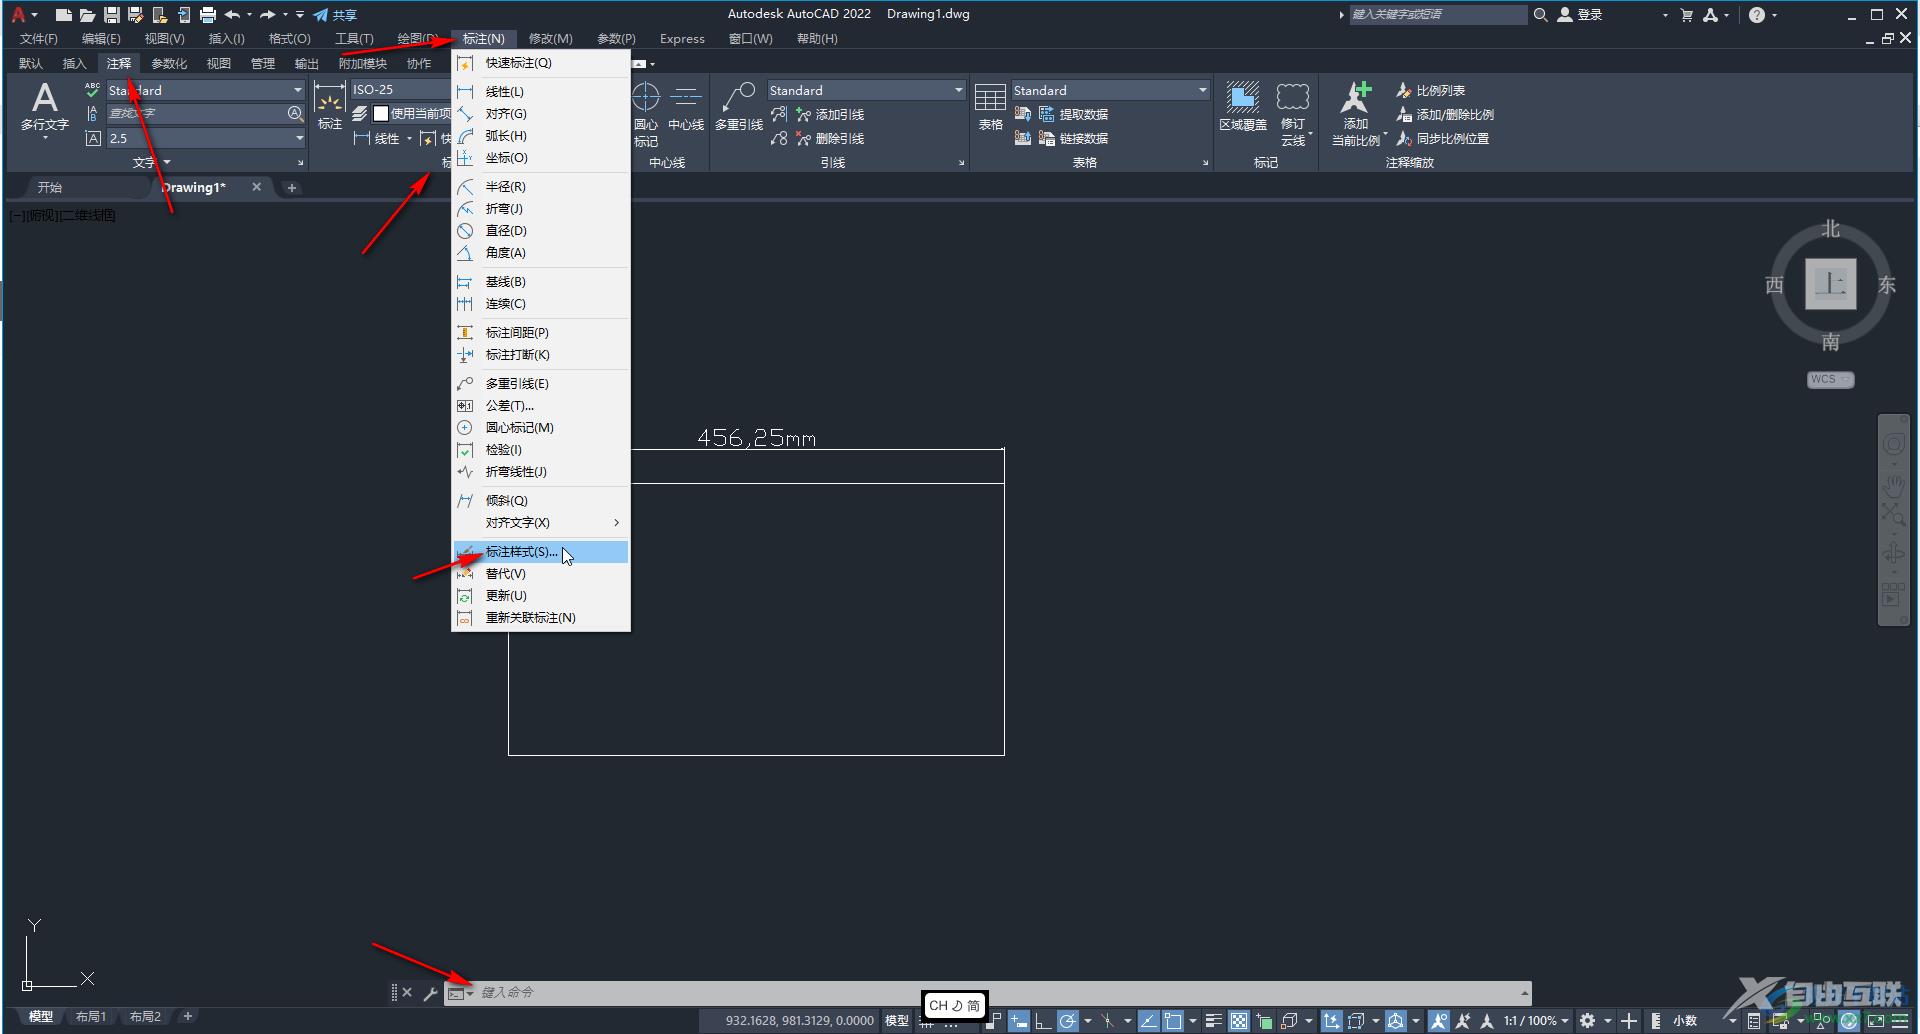Screen dimensions: 1920x1034
Task: Open the table style Standard dropdown
Action: coord(1110,90)
